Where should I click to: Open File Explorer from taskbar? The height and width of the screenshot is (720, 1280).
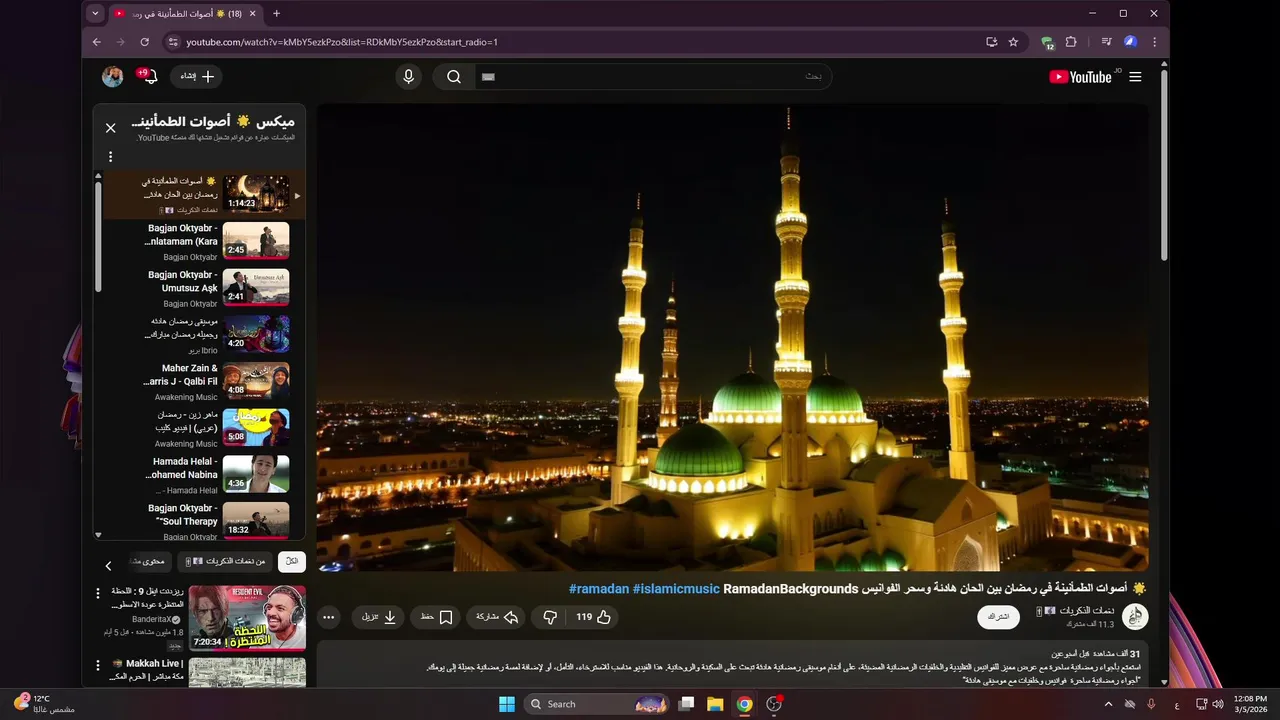715,704
